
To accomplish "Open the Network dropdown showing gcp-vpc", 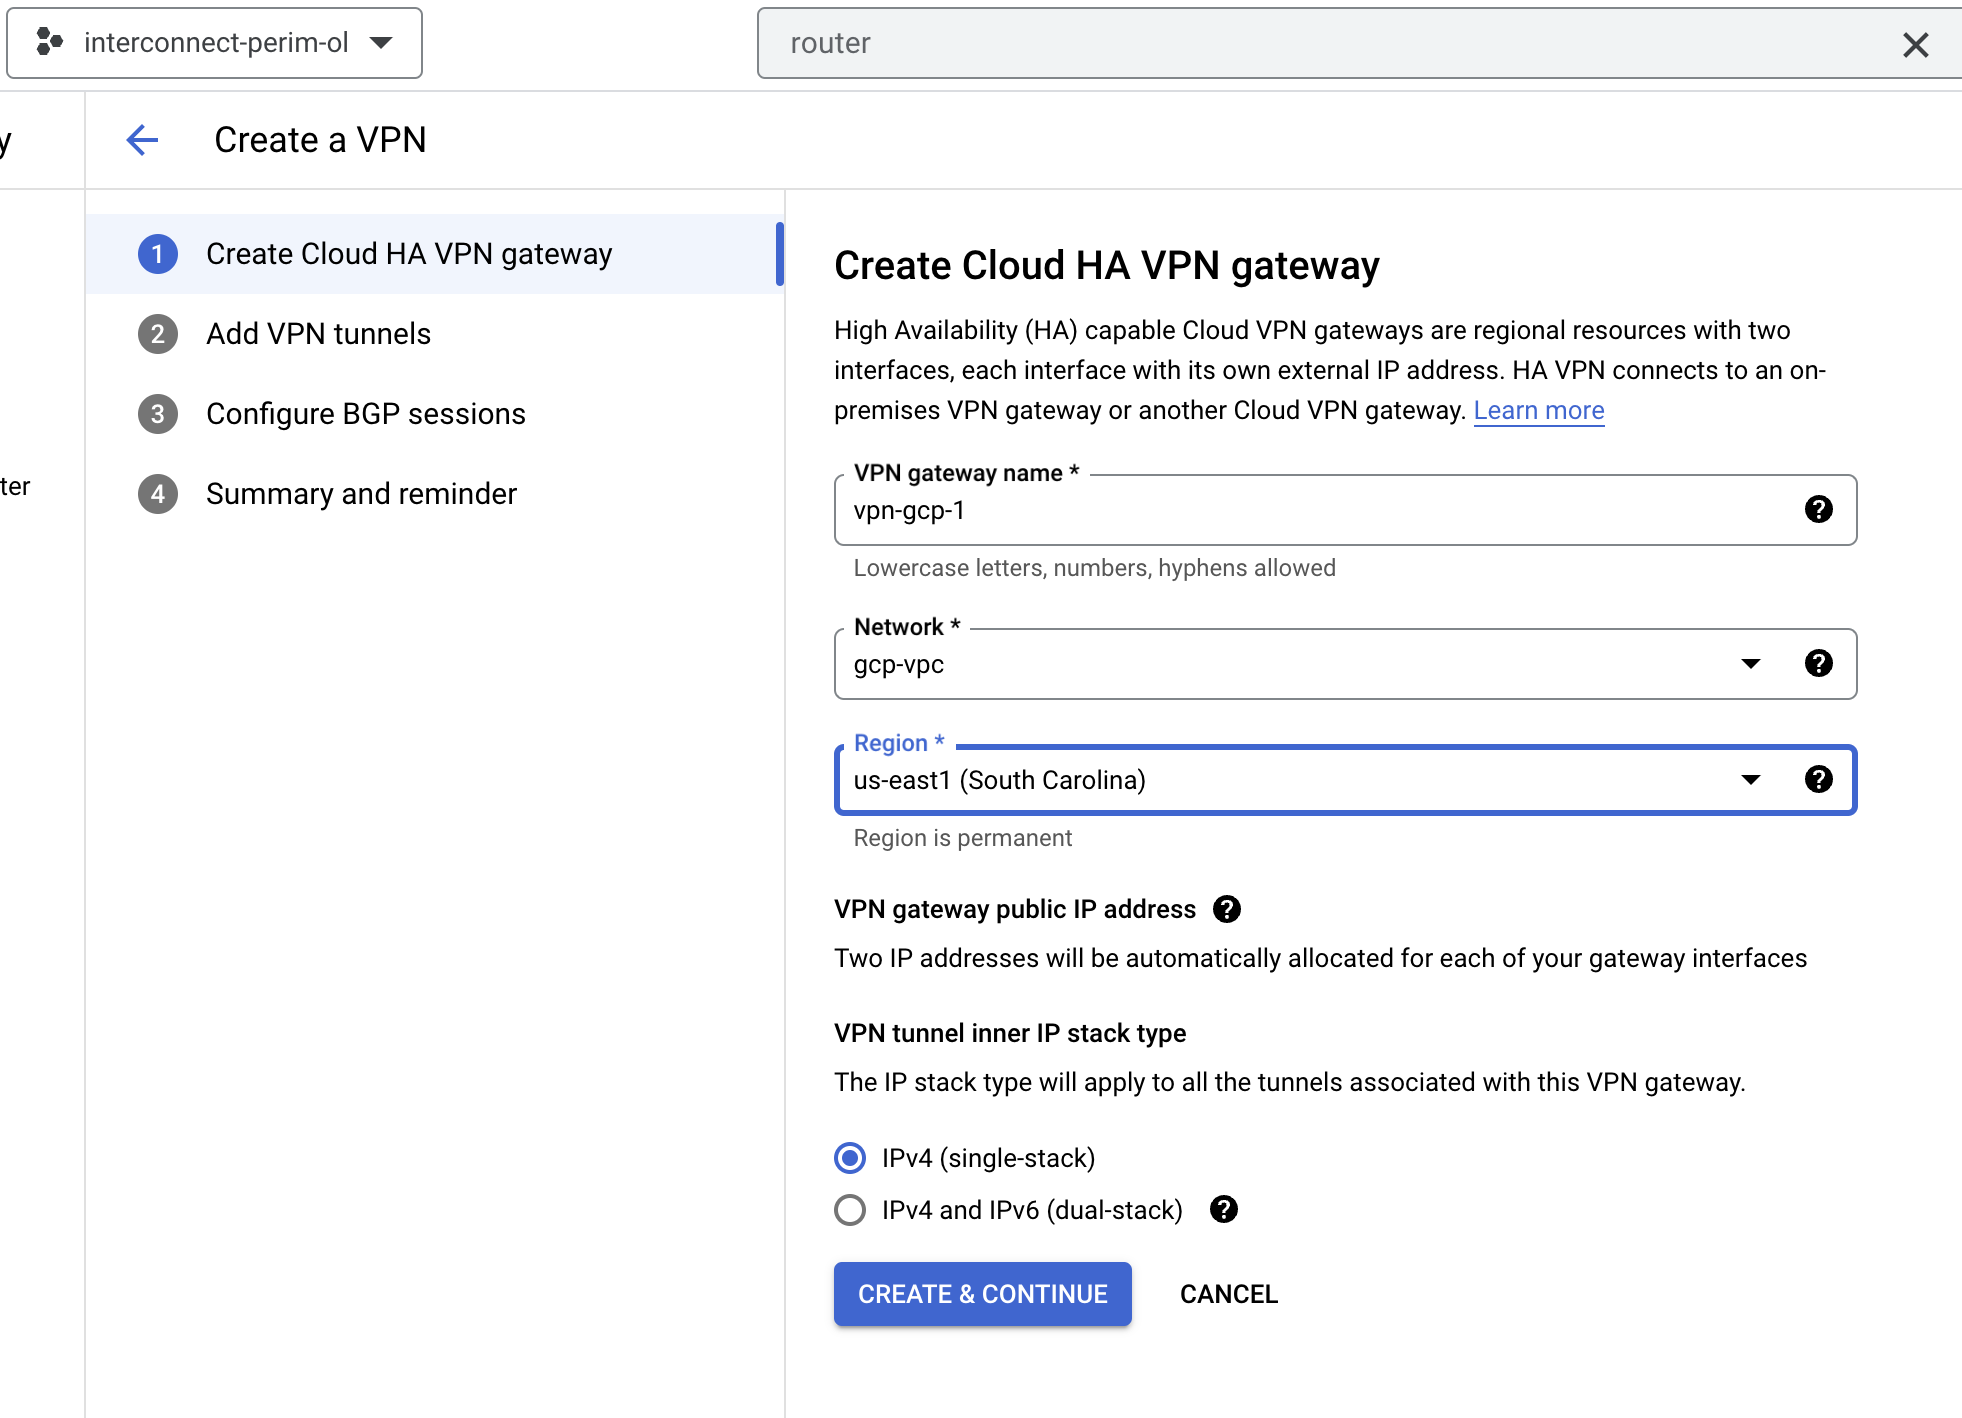I will (1751, 663).
